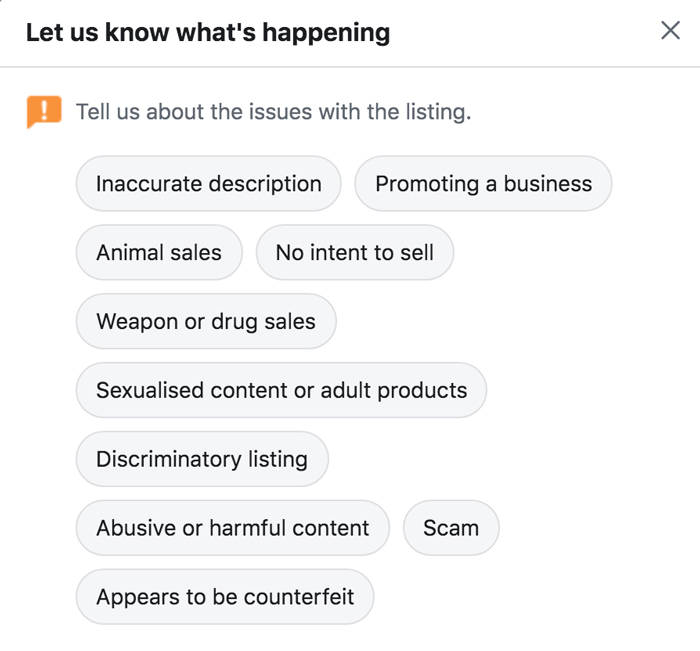Pick the Animal sales chip
This screenshot has width=700, height=651.
coord(159,253)
